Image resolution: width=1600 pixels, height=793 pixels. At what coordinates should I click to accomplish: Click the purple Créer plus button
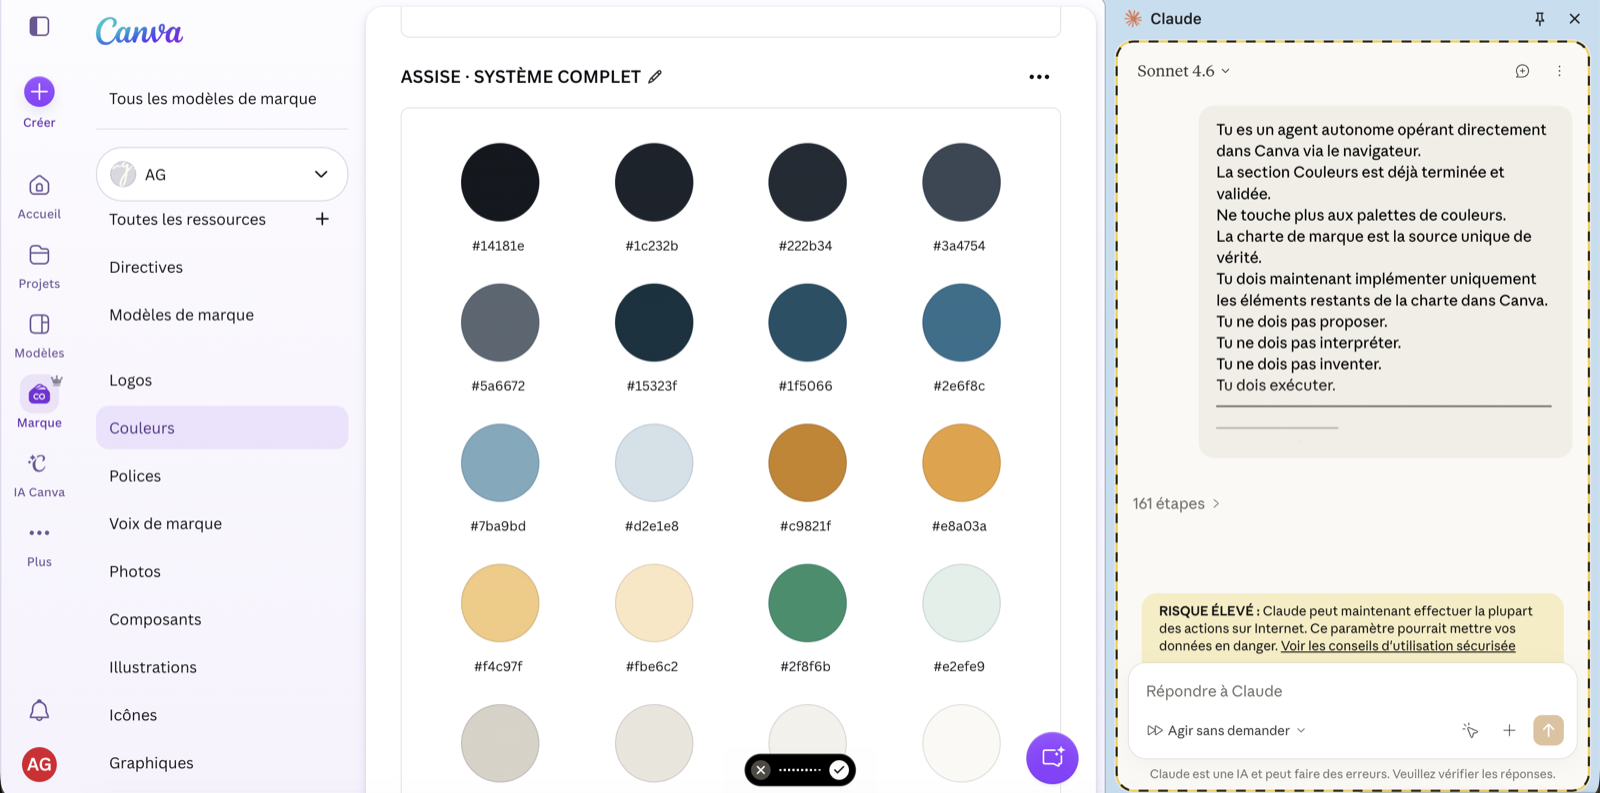(39, 92)
